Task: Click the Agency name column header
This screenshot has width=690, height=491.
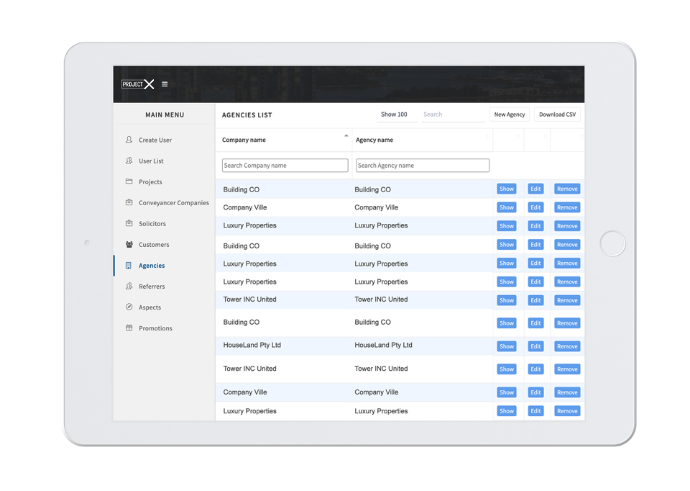Action: click(x=374, y=140)
